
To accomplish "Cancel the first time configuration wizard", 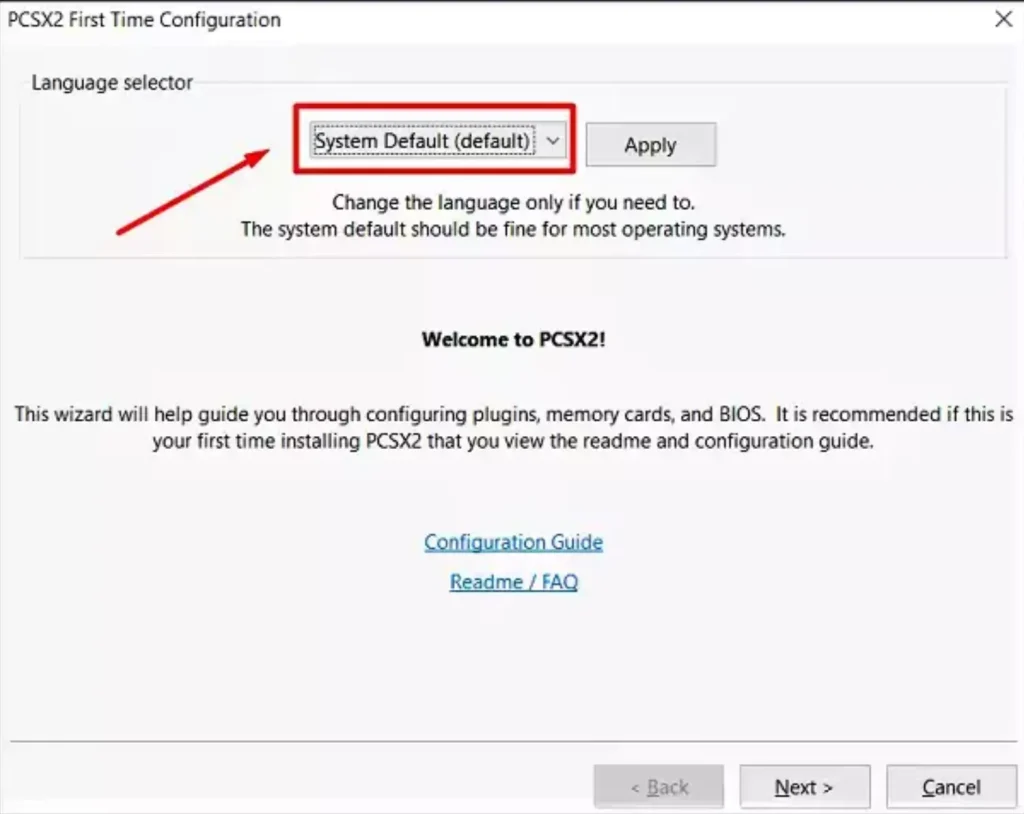I will (x=951, y=787).
